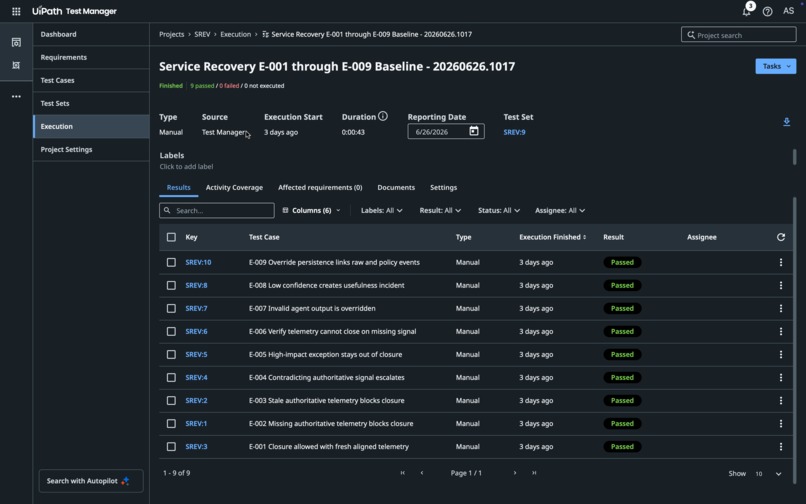Sort by Execution Finished column
This screenshot has height=504, width=806.
pos(553,237)
